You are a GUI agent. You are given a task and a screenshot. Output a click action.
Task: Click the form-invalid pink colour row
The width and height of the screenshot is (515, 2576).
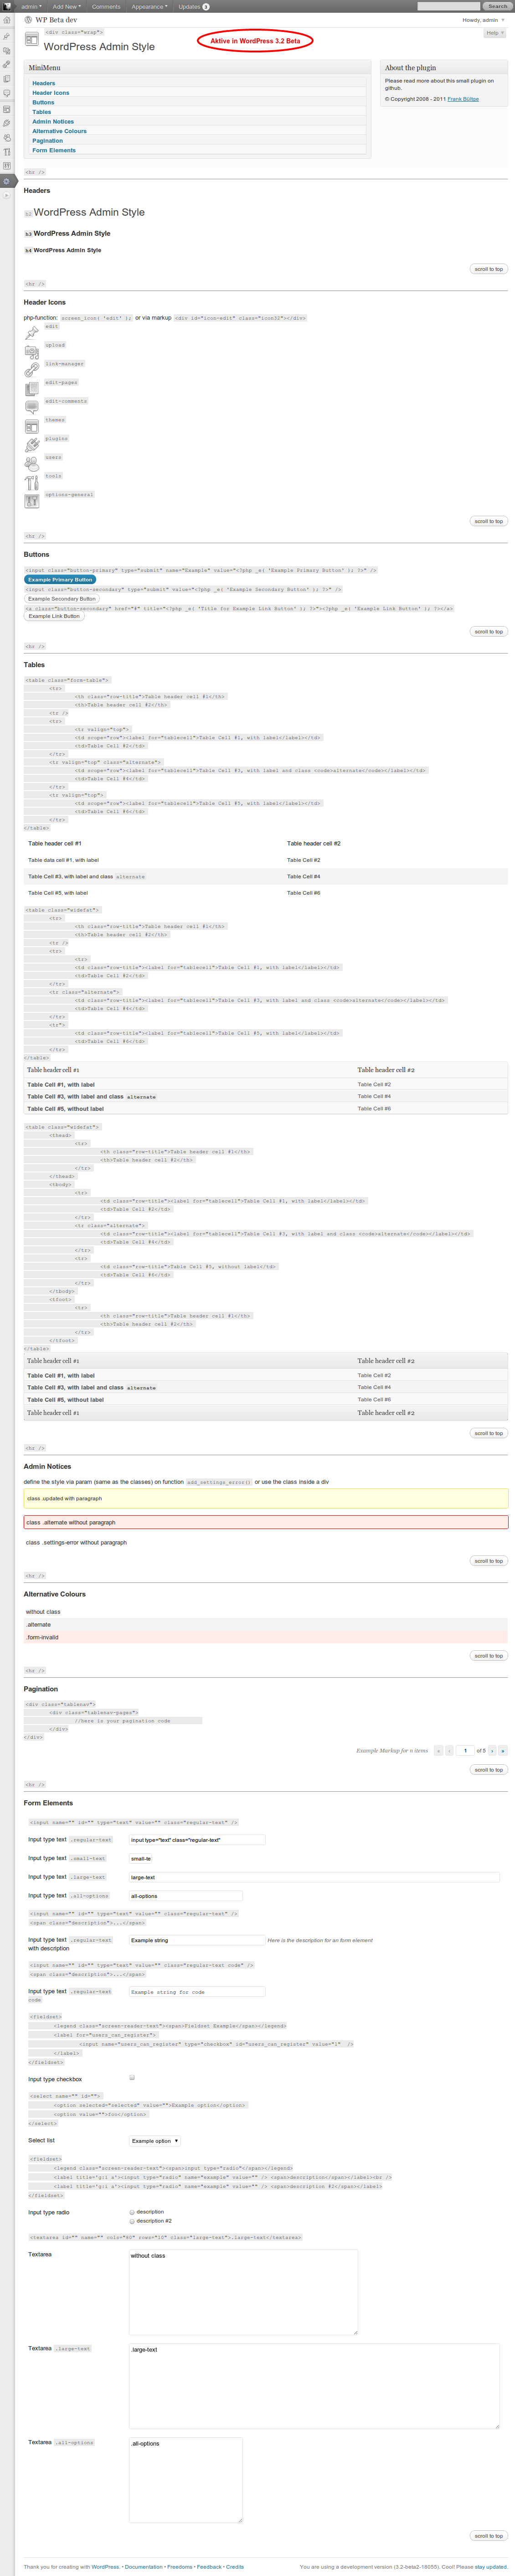(266, 1638)
